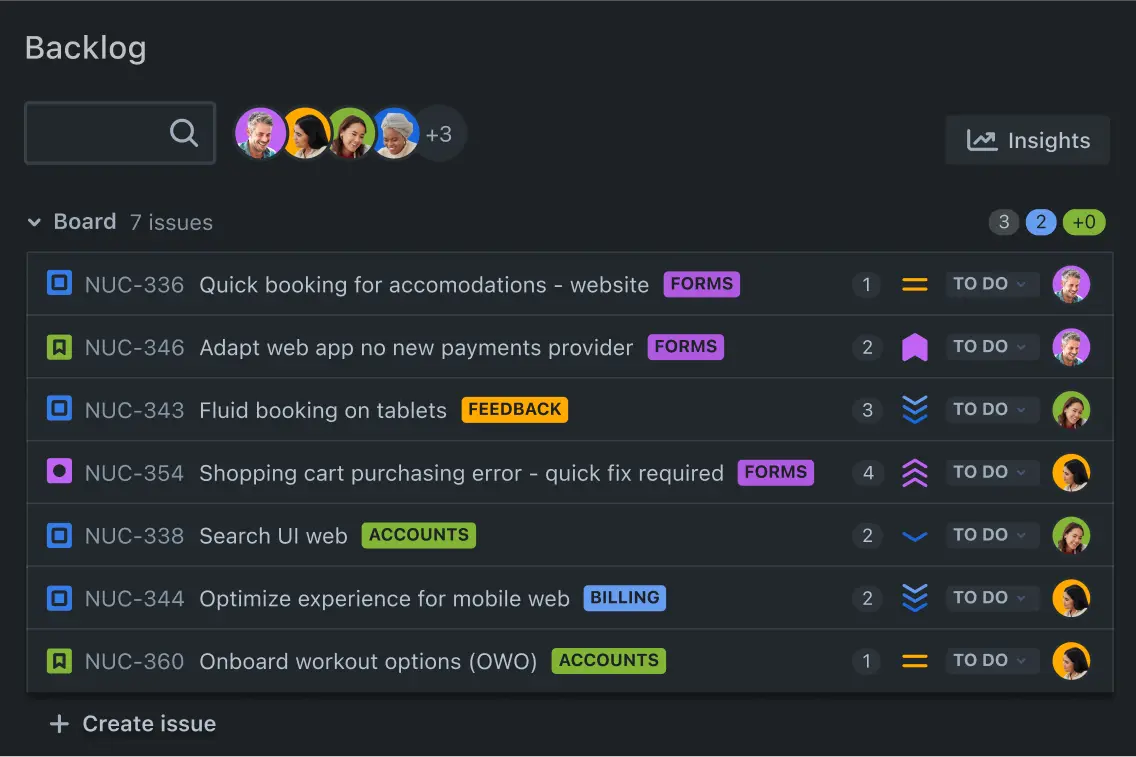Click the story bookmark icon for NUC-346

(59, 347)
